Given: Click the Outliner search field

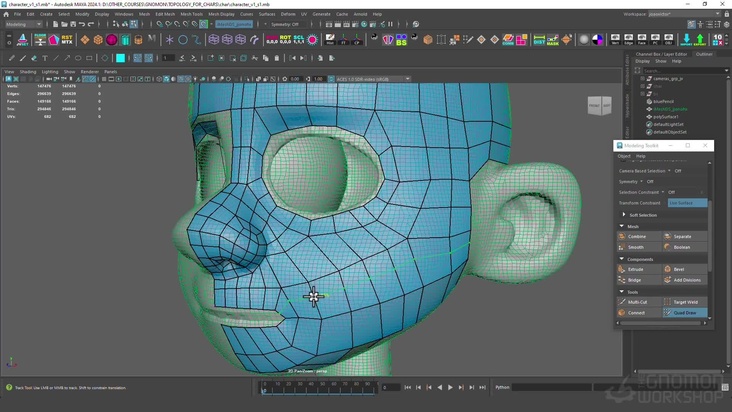Looking at the screenshot, I should coord(685,70).
